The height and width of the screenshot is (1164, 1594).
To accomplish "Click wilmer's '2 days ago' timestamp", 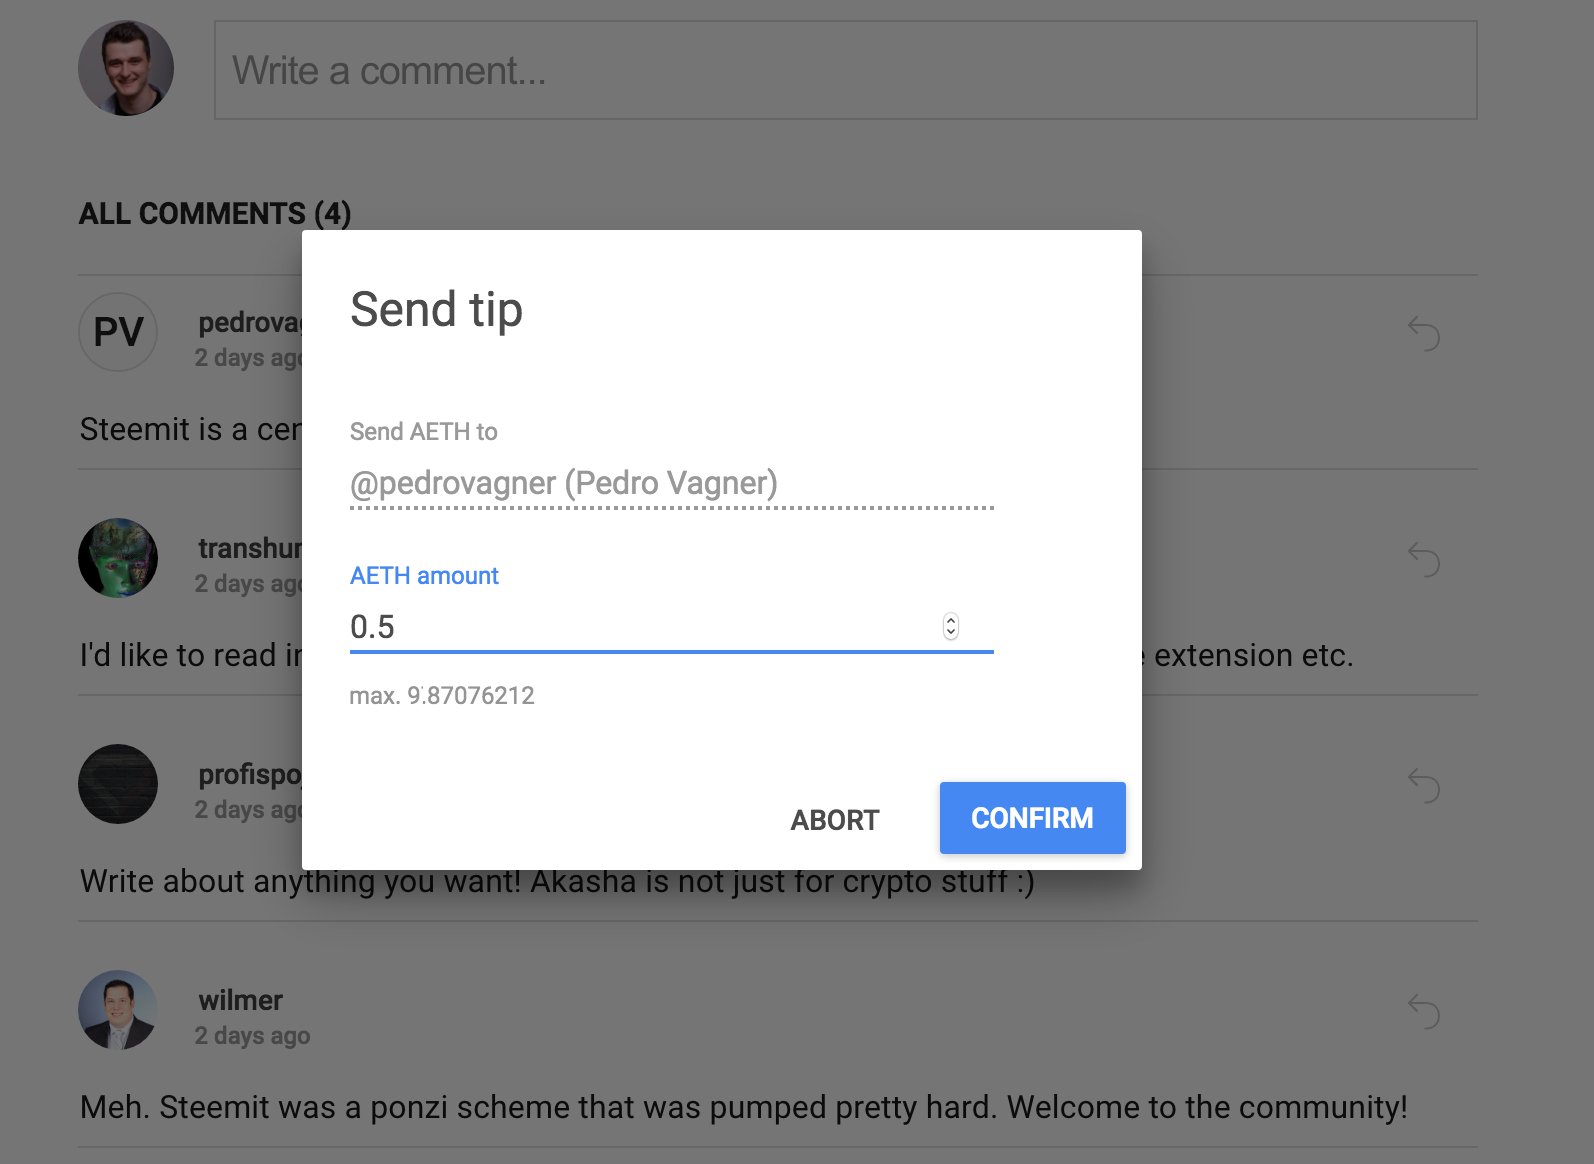I will tap(252, 1036).
